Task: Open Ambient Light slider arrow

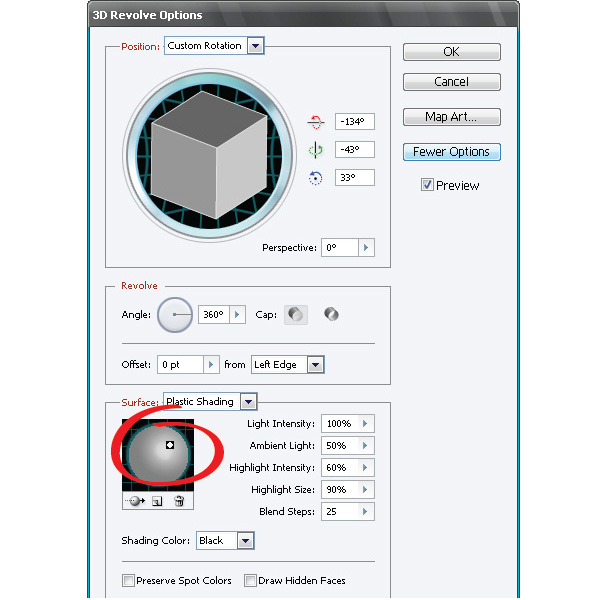Action: tap(365, 445)
